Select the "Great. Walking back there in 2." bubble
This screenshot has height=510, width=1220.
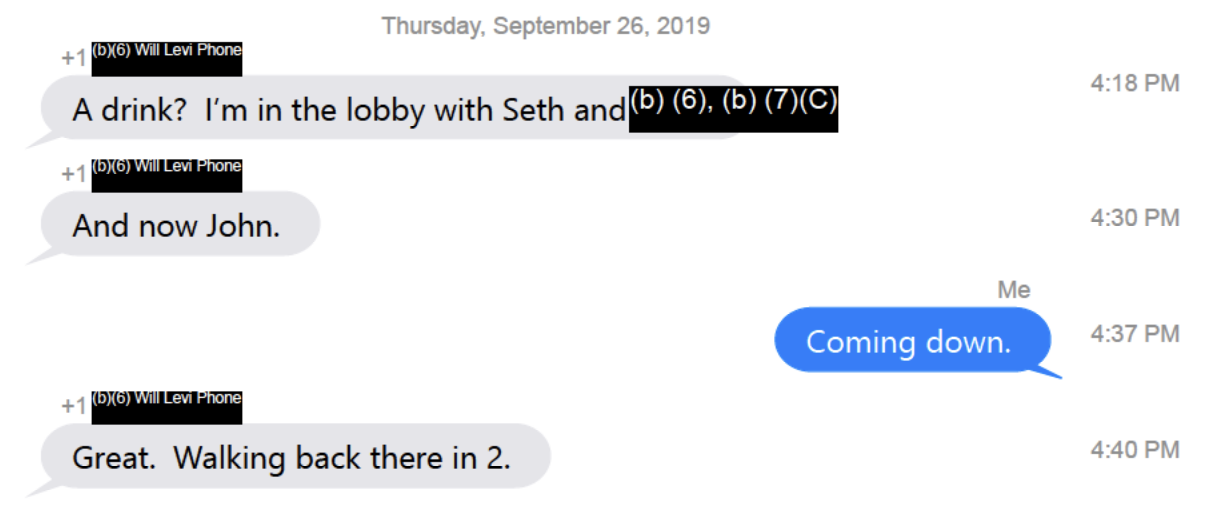[x=296, y=456]
